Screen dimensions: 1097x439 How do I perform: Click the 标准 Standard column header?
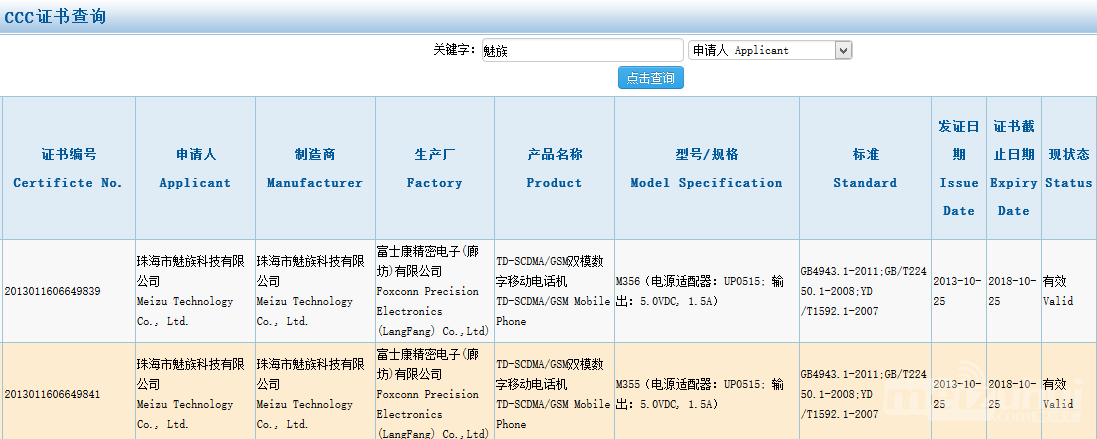(865, 168)
